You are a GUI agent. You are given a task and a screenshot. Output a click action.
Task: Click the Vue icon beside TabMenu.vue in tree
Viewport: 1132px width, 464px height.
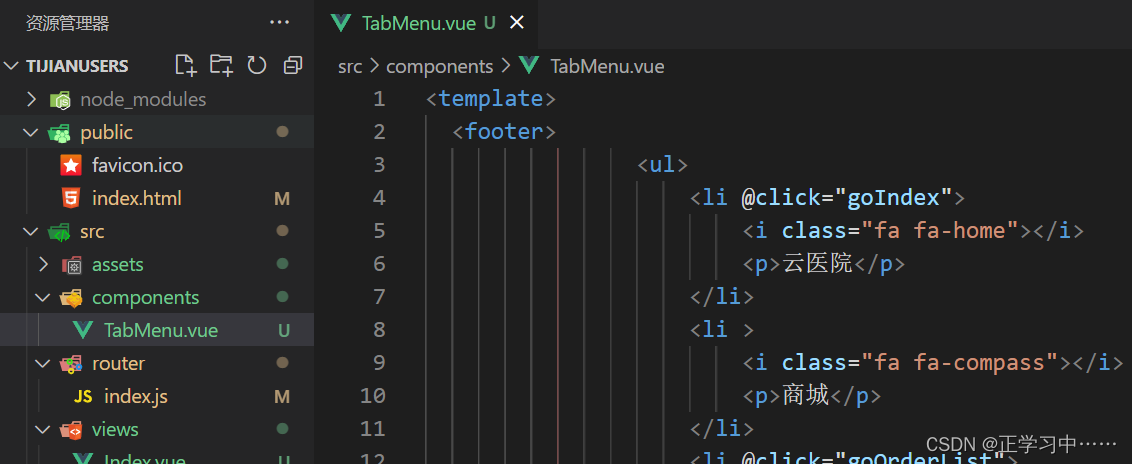(x=83, y=331)
